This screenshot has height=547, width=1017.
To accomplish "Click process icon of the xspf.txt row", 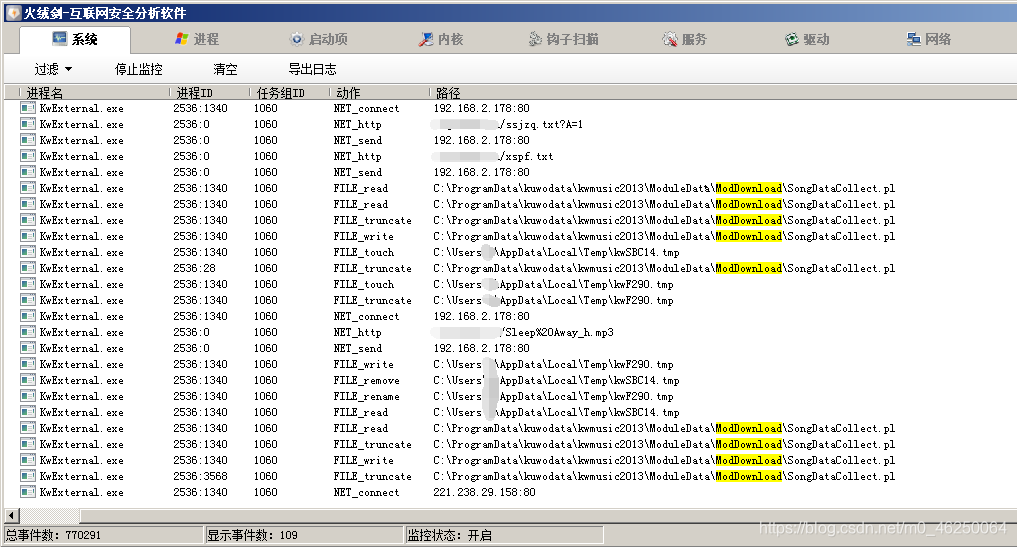I will click(x=28, y=156).
